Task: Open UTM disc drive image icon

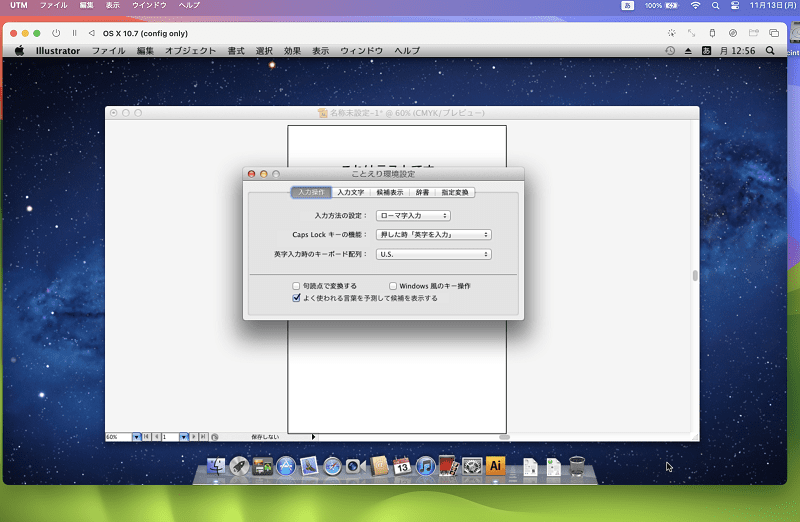Action: coord(733,33)
